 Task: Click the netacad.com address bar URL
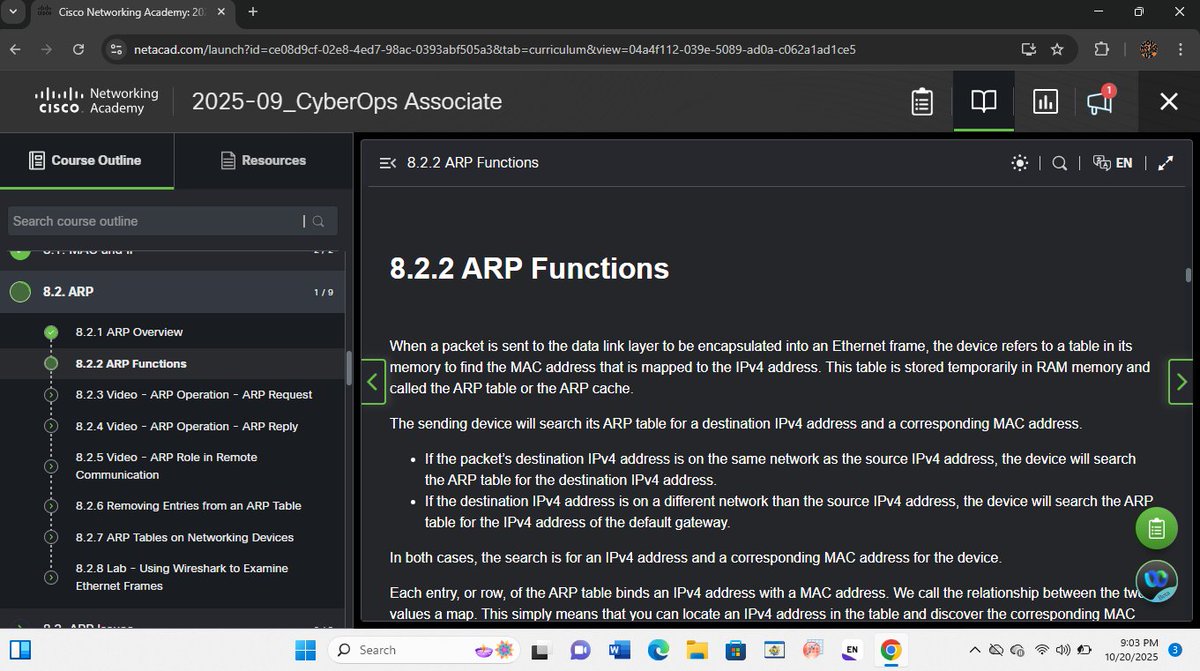tap(494, 49)
